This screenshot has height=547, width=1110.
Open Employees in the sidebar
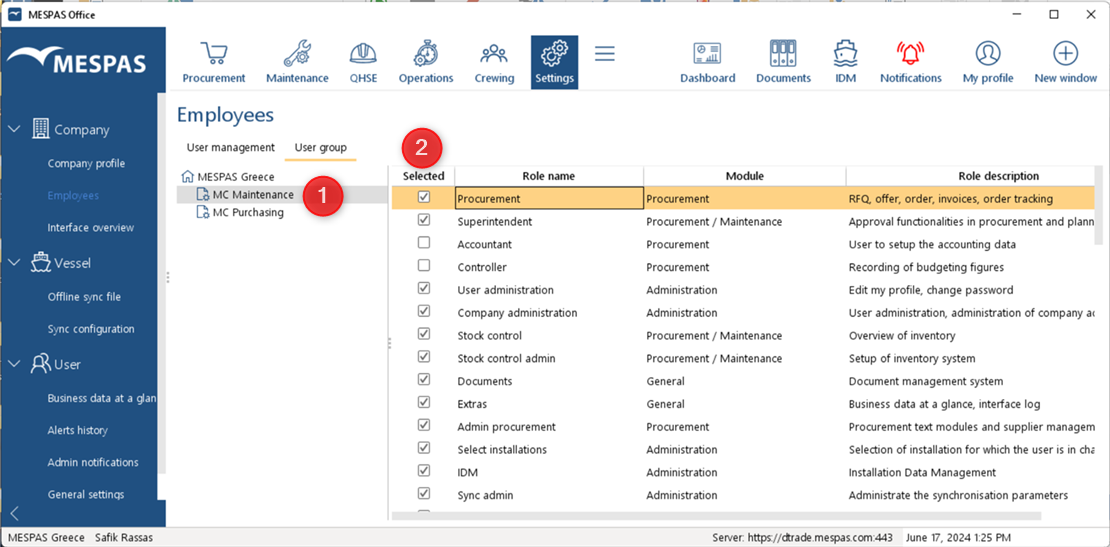[73, 195]
